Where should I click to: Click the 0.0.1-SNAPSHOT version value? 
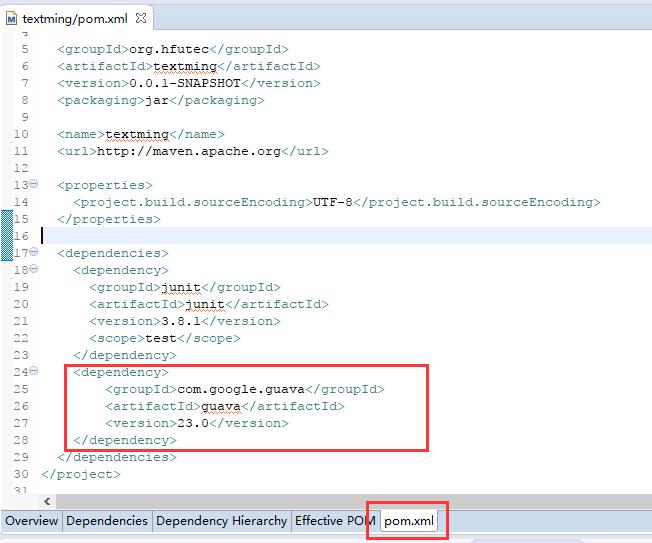pos(185,83)
